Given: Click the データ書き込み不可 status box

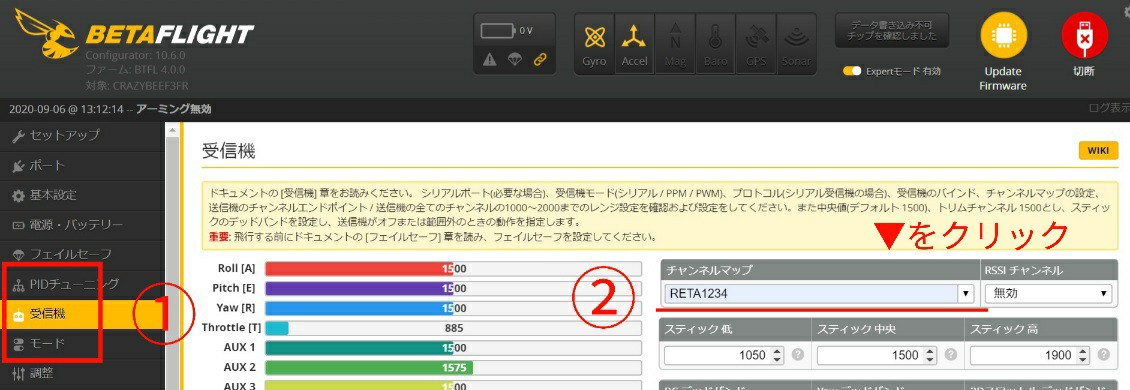Looking at the screenshot, I should pos(891,31).
